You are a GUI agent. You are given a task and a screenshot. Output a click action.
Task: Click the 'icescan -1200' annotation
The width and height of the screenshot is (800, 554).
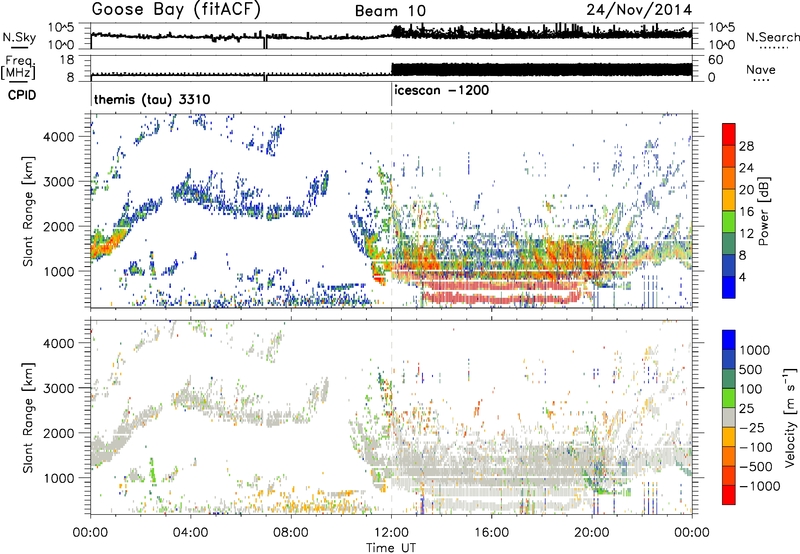click(x=442, y=91)
